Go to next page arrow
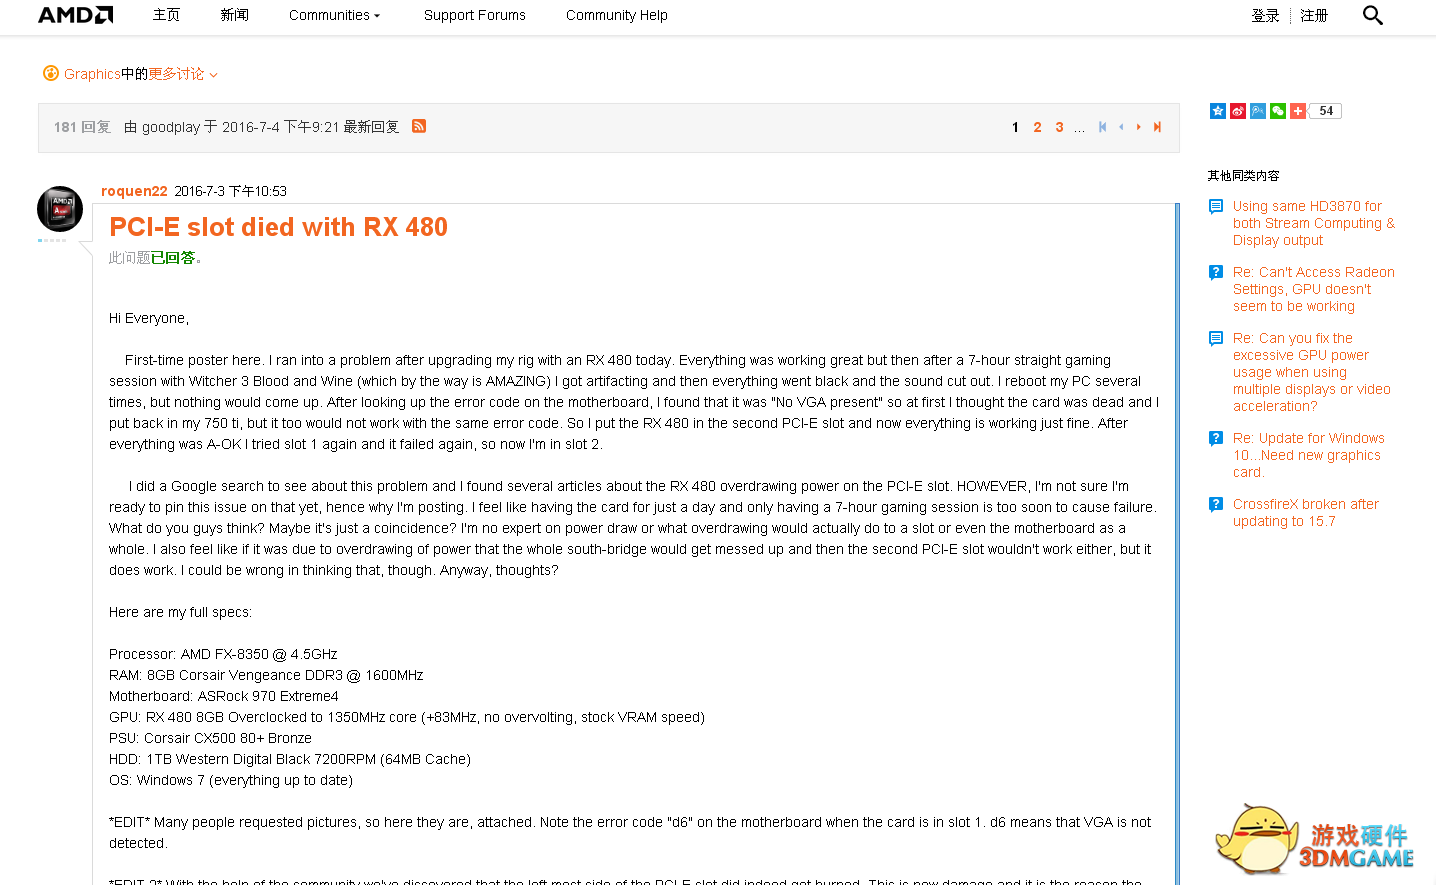 coord(1138,127)
